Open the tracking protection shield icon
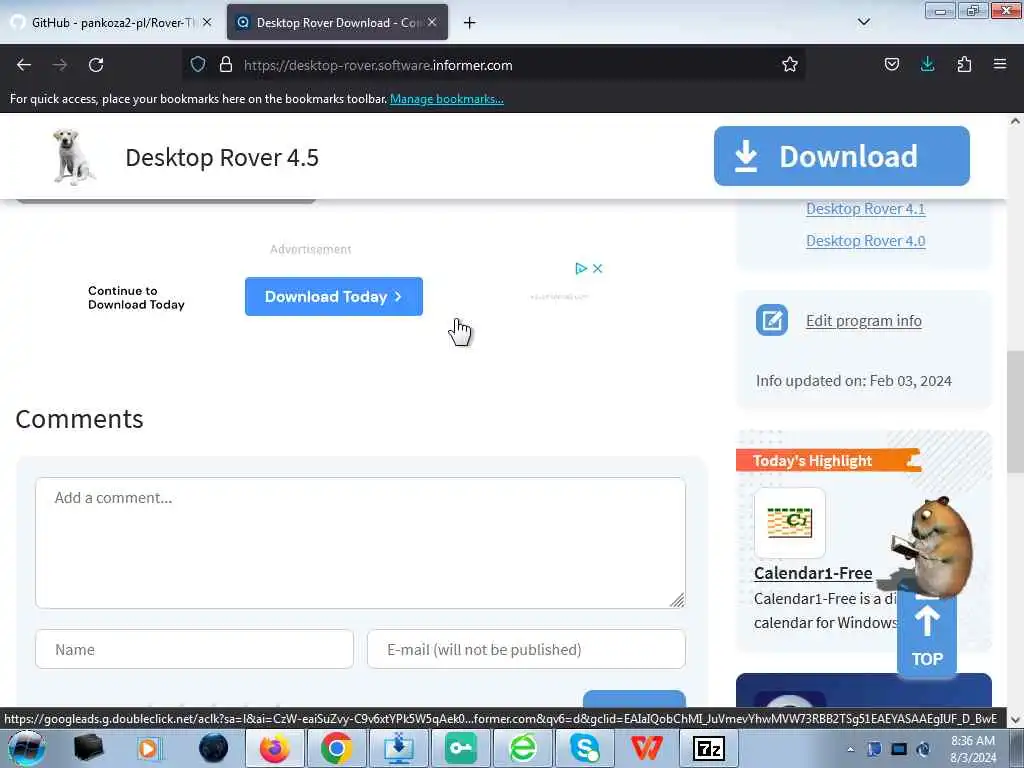Image resolution: width=1024 pixels, height=768 pixels. 198,64
